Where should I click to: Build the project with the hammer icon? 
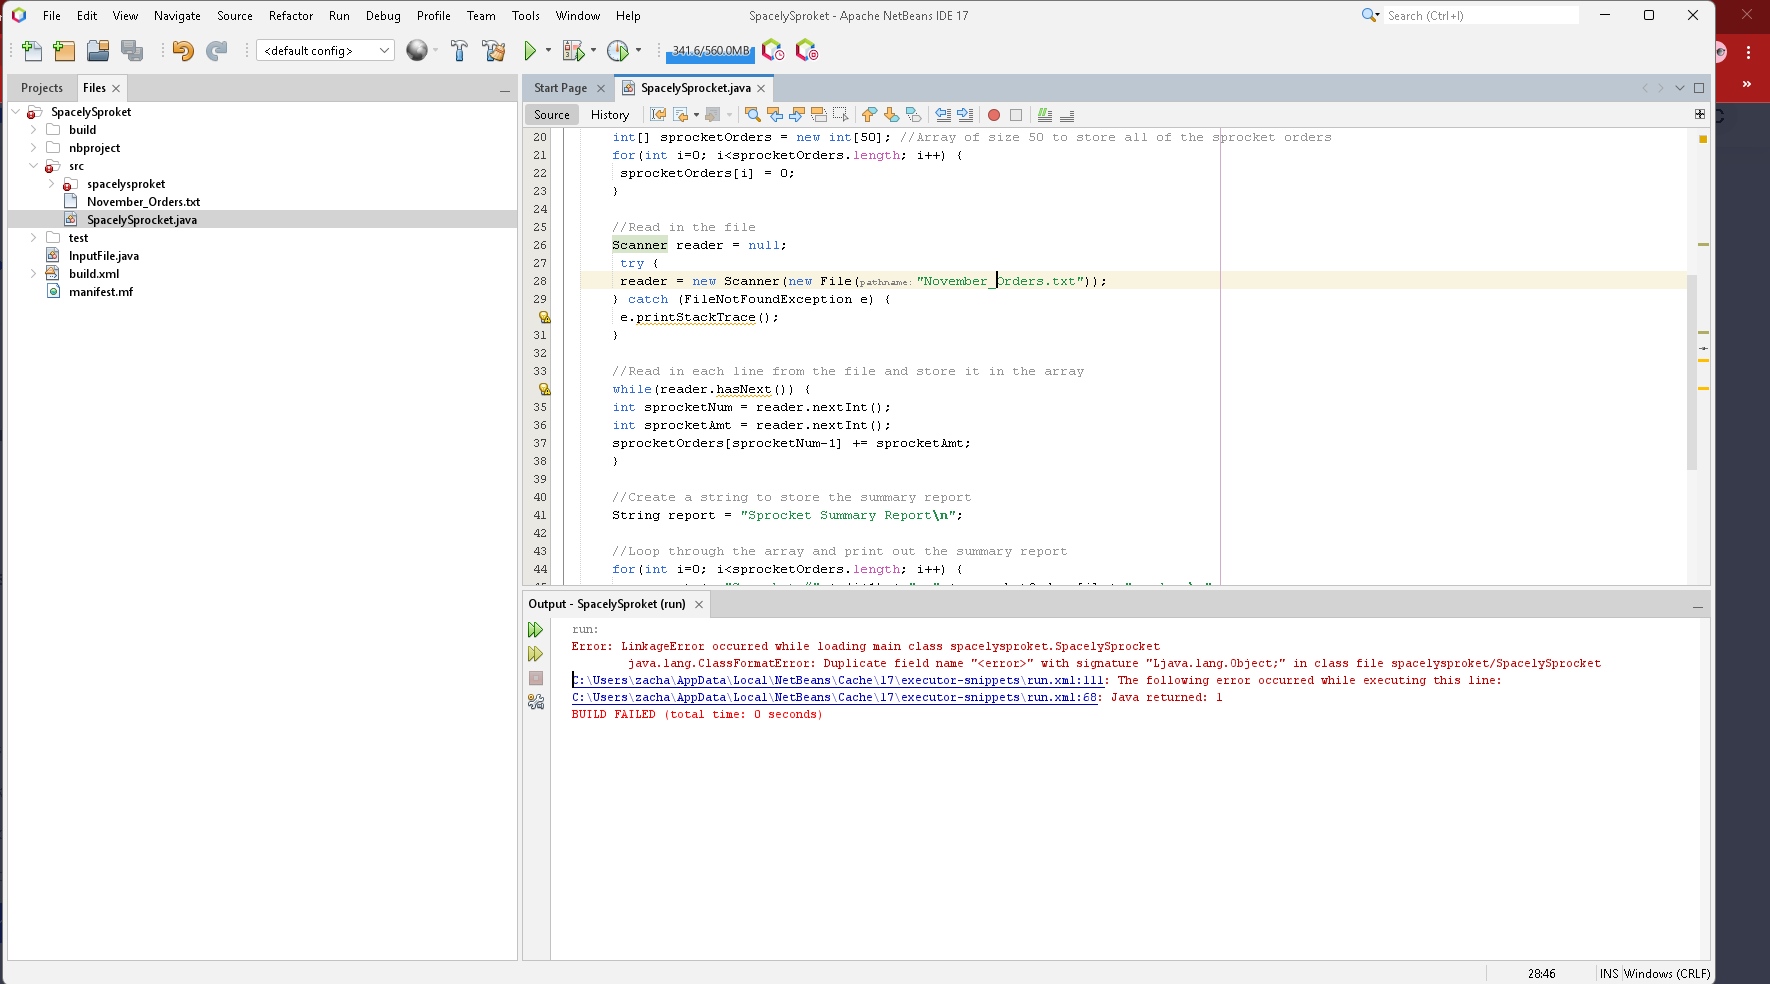459,50
